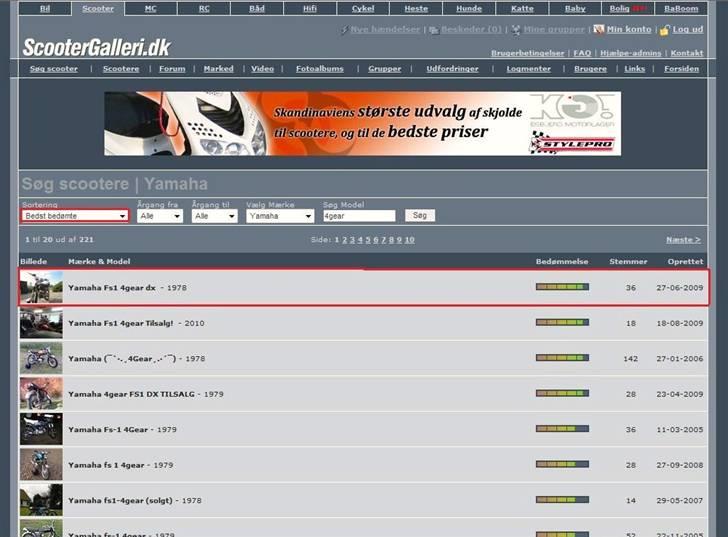
Task: Open the Vælg Mærke dropdown showing Yamaha
Action: tap(280, 216)
